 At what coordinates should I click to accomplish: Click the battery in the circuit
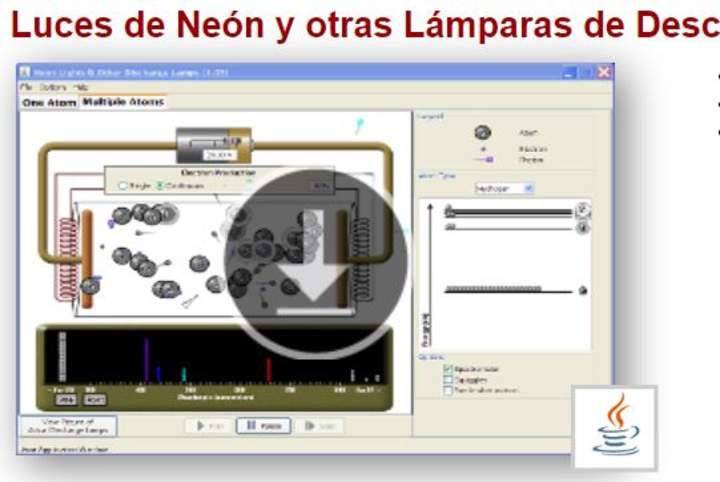click(214, 146)
